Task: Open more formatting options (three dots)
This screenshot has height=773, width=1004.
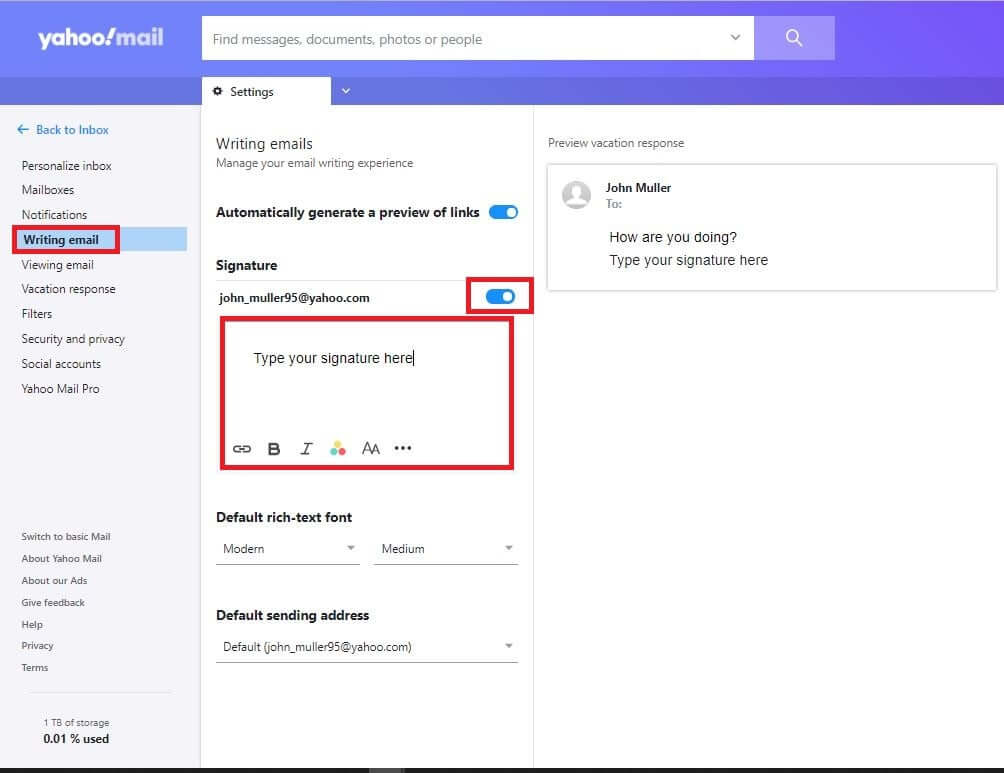Action: pyautogui.click(x=403, y=448)
